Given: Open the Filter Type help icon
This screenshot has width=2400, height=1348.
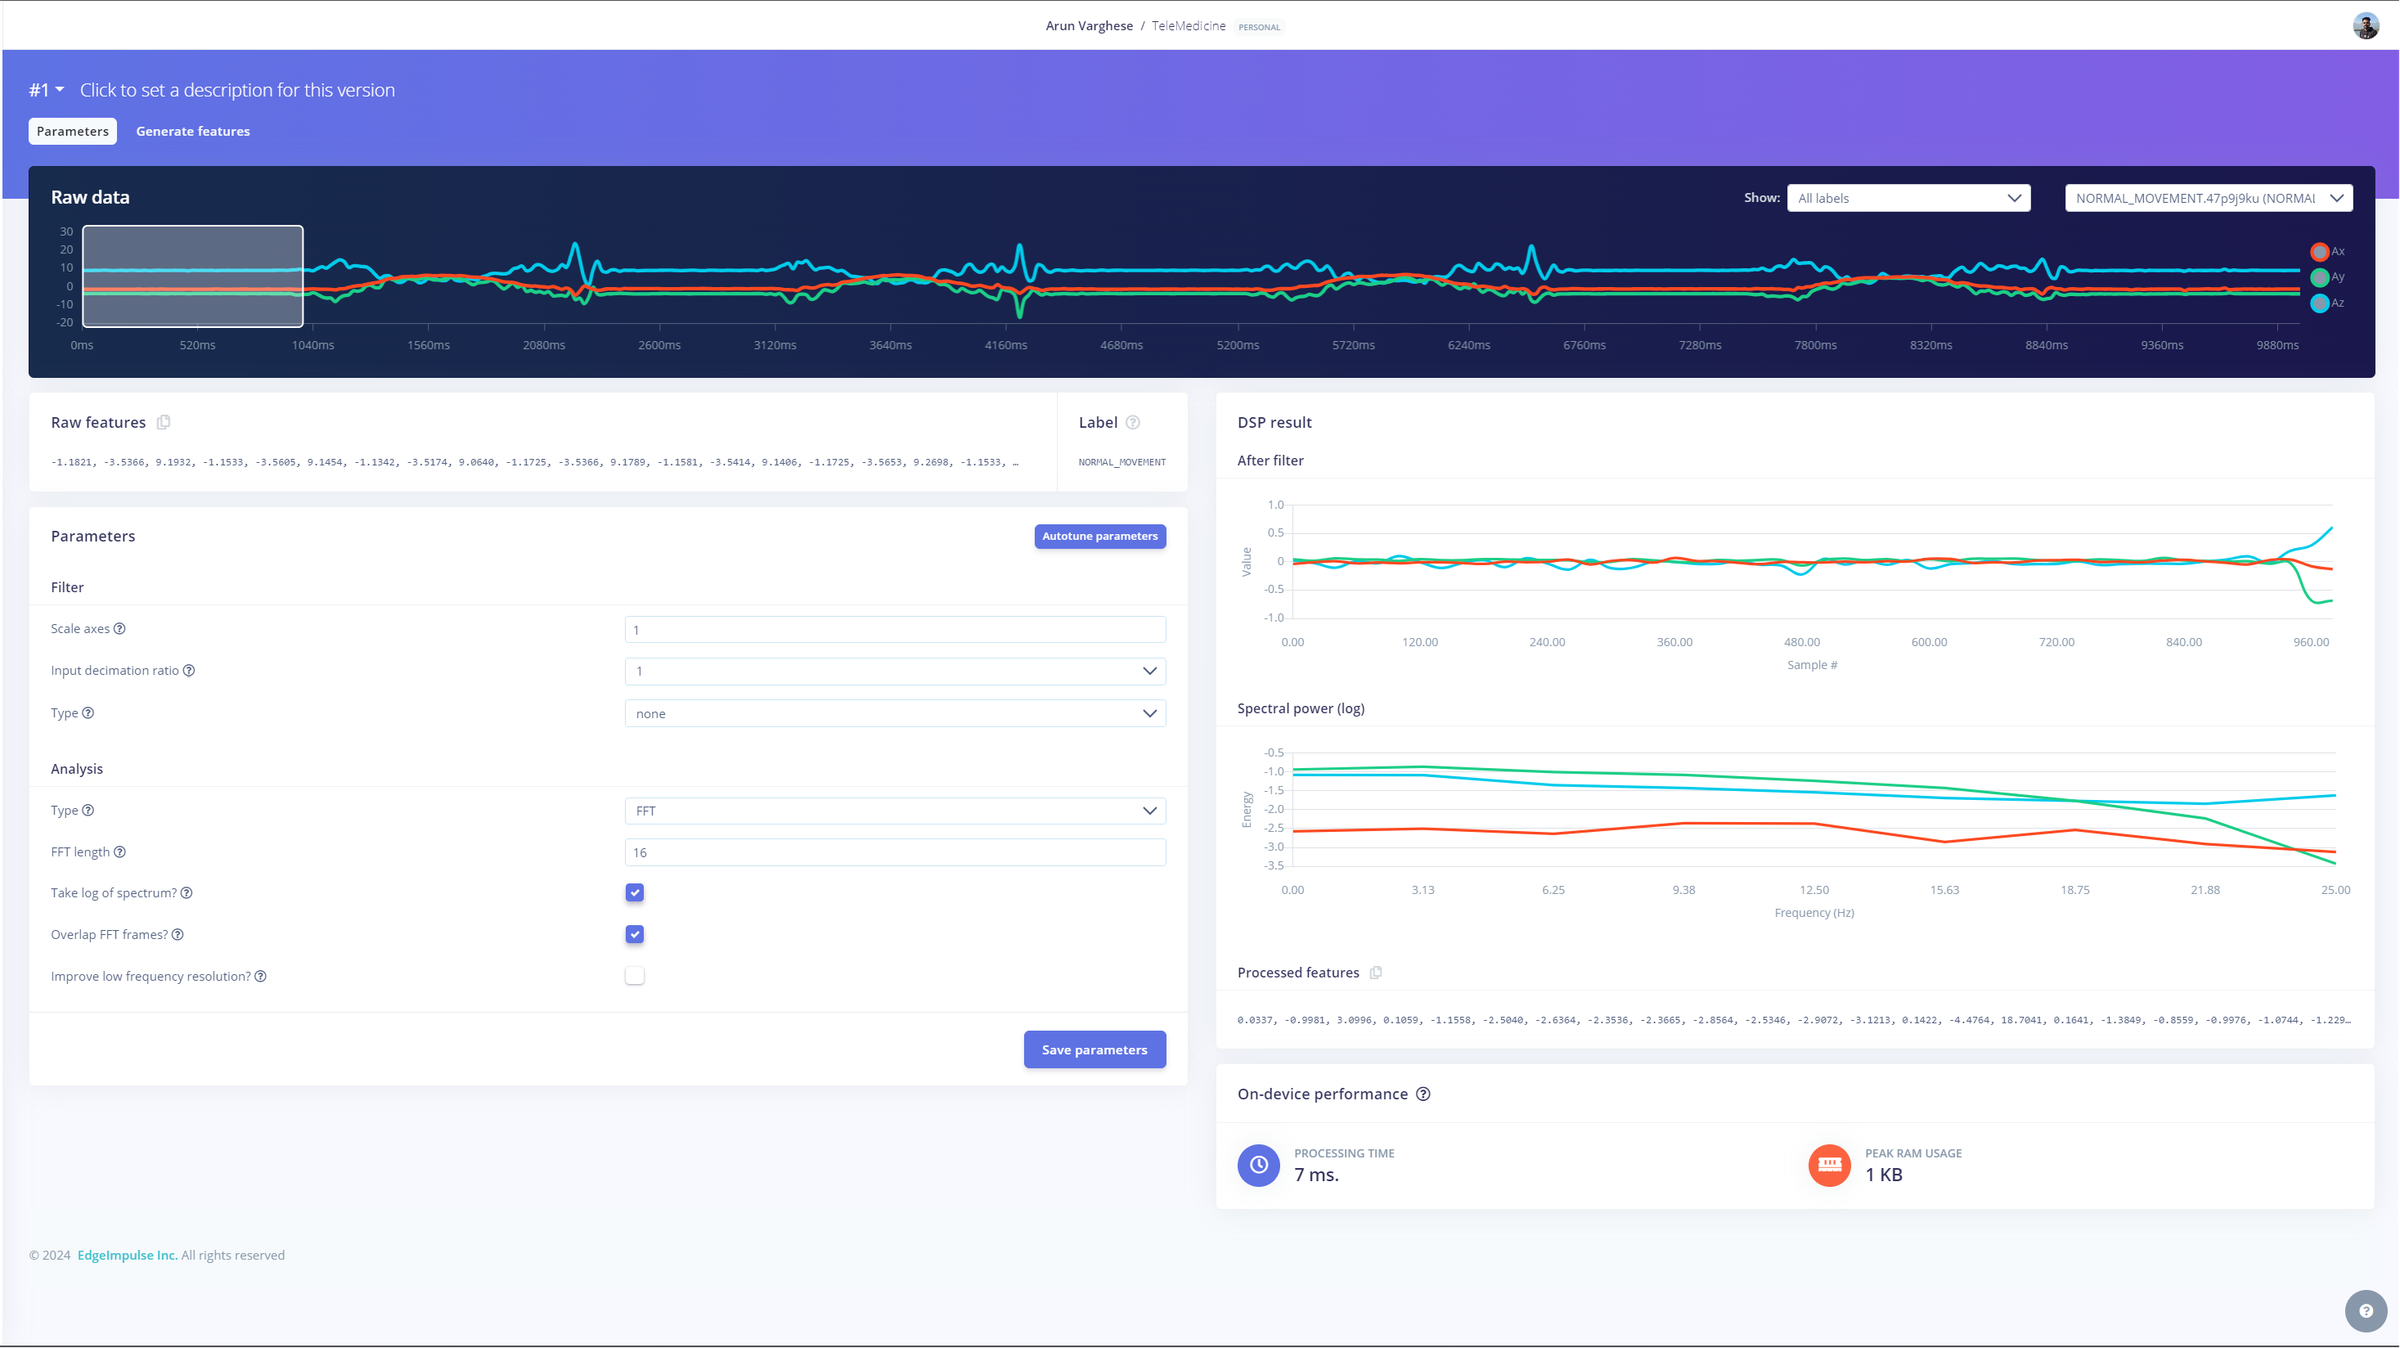Looking at the screenshot, I should tap(88, 713).
